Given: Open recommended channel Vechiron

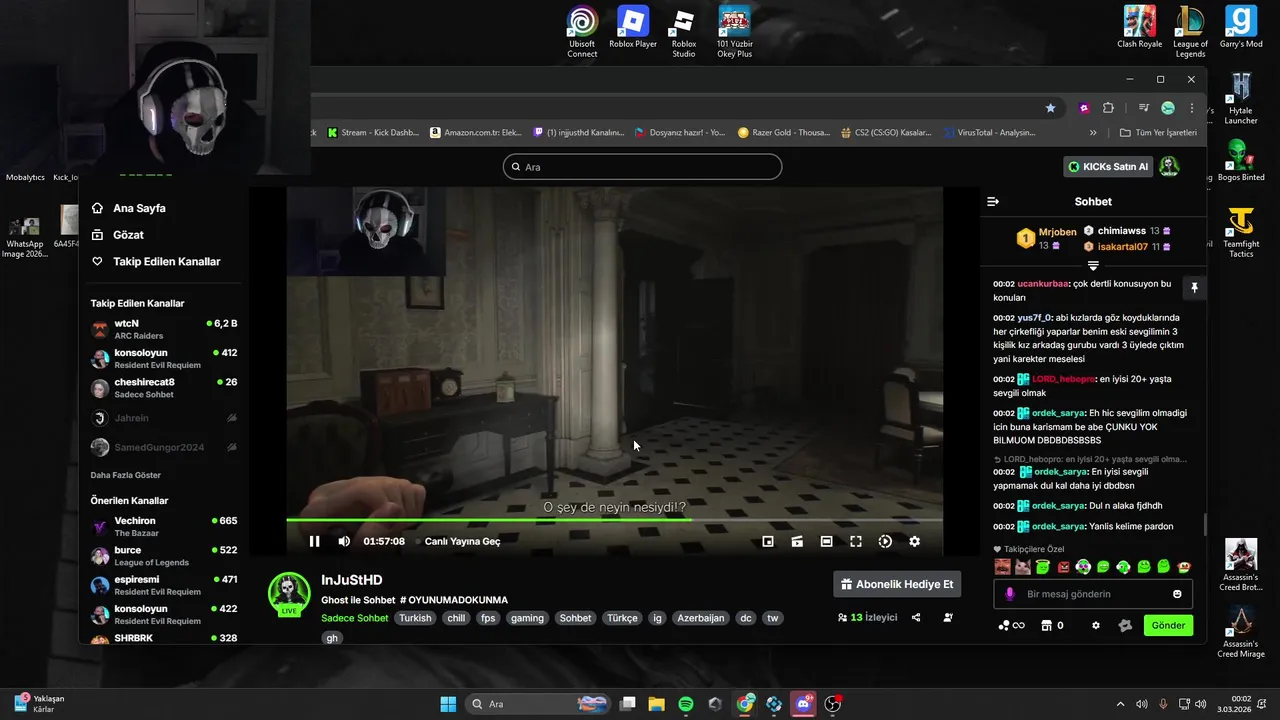Looking at the screenshot, I should tap(164, 526).
